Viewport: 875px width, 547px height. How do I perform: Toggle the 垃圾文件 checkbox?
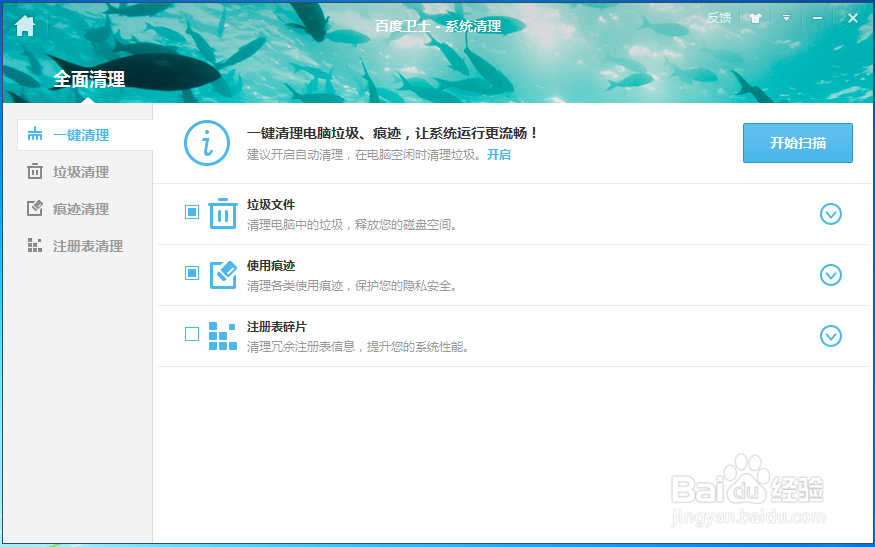click(192, 212)
